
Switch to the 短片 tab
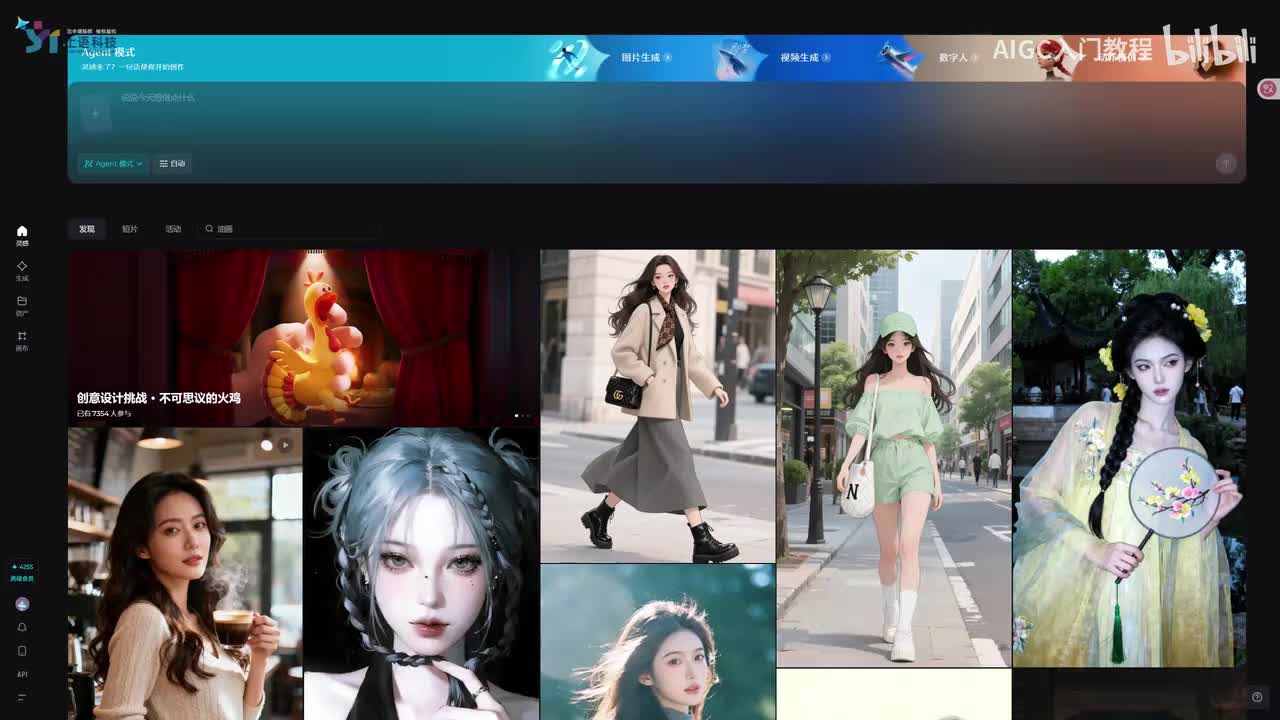click(130, 229)
